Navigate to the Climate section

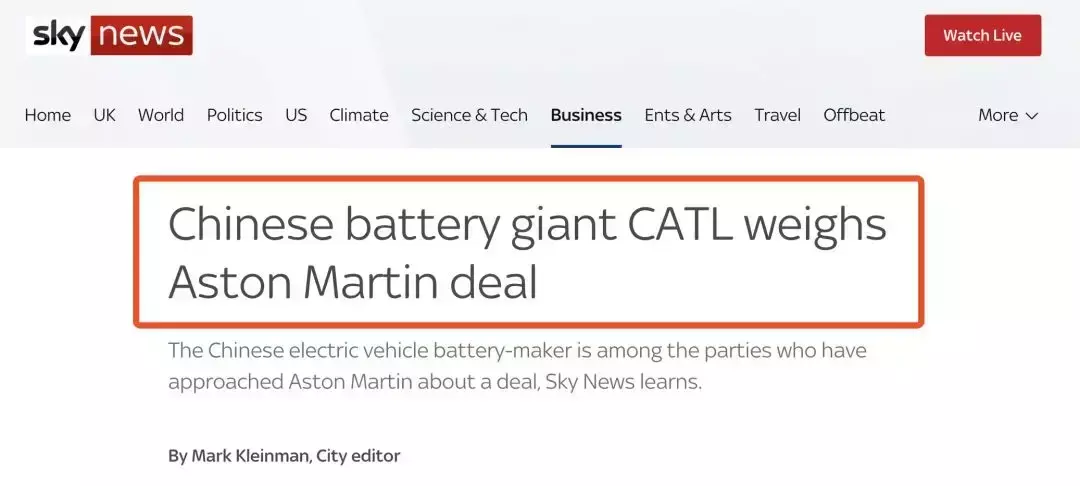point(359,115)
